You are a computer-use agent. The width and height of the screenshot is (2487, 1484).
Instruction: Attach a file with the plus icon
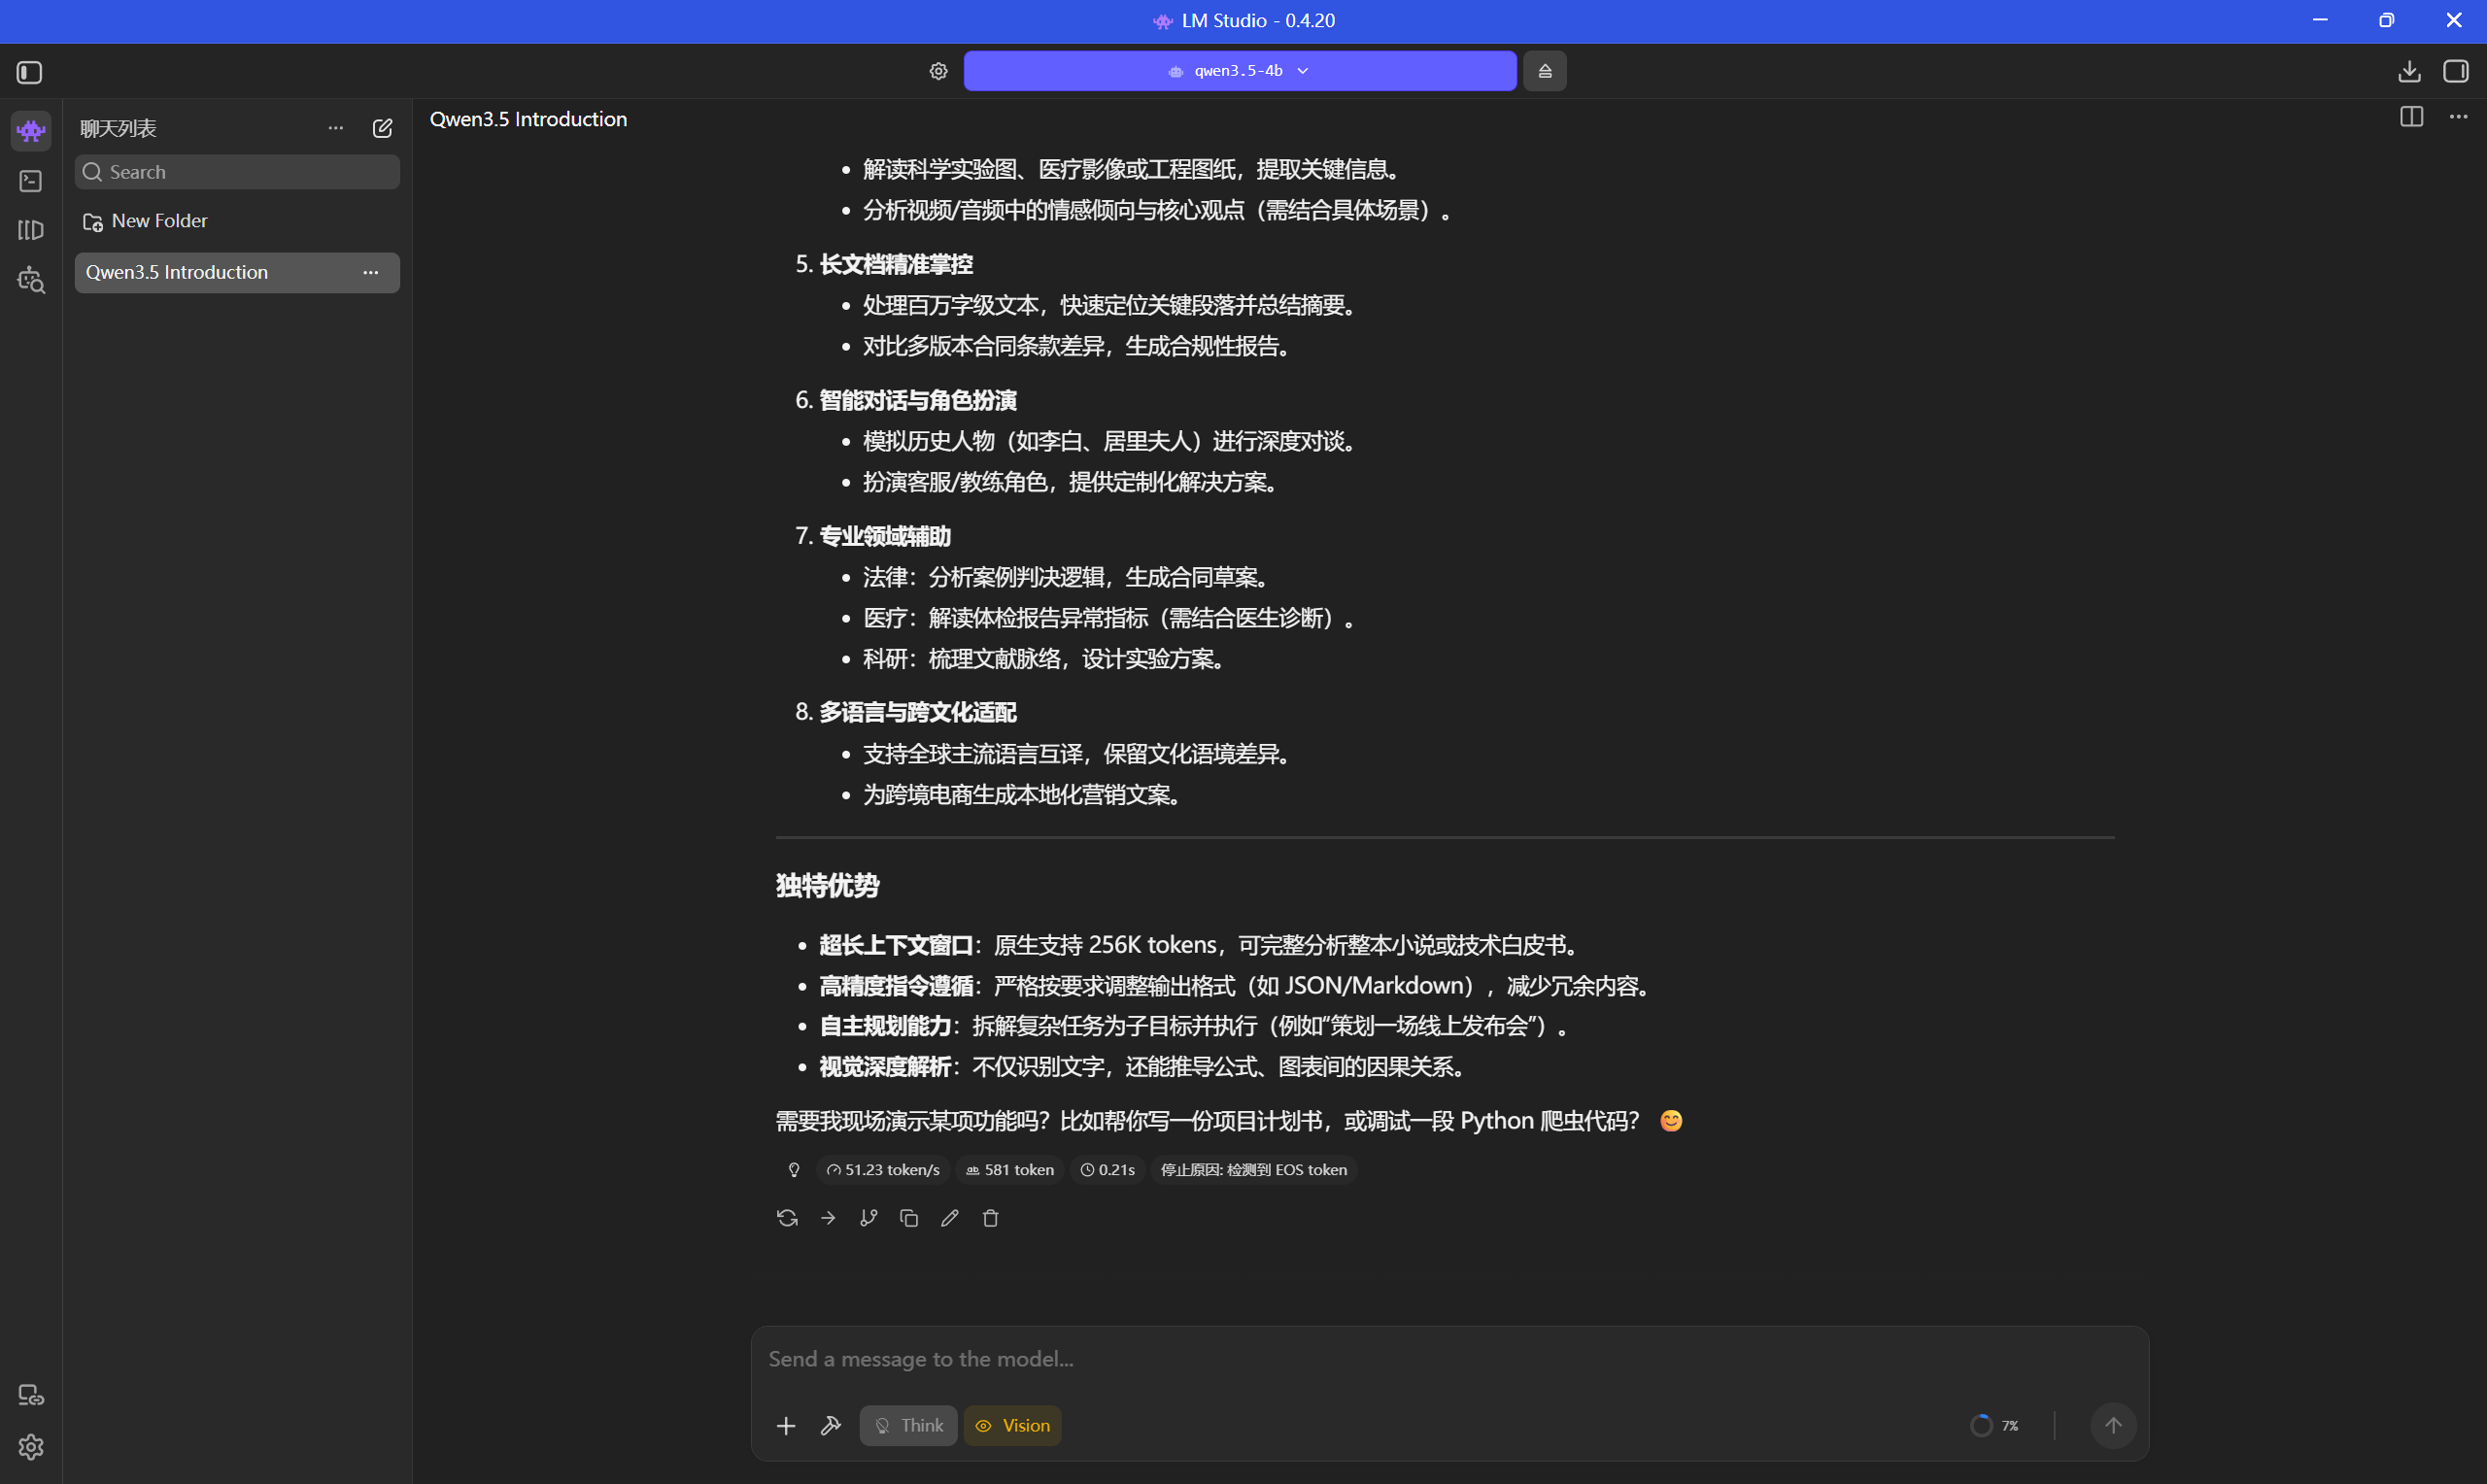(x=786, y=1426)
